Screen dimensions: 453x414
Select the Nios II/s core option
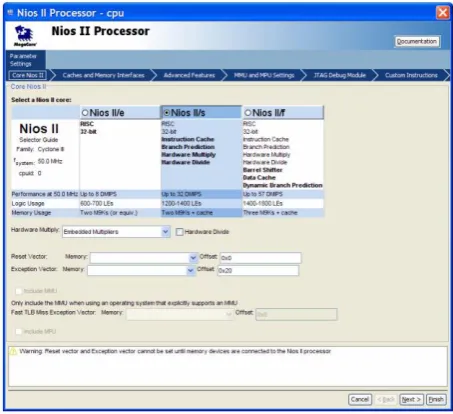(167, 113)
